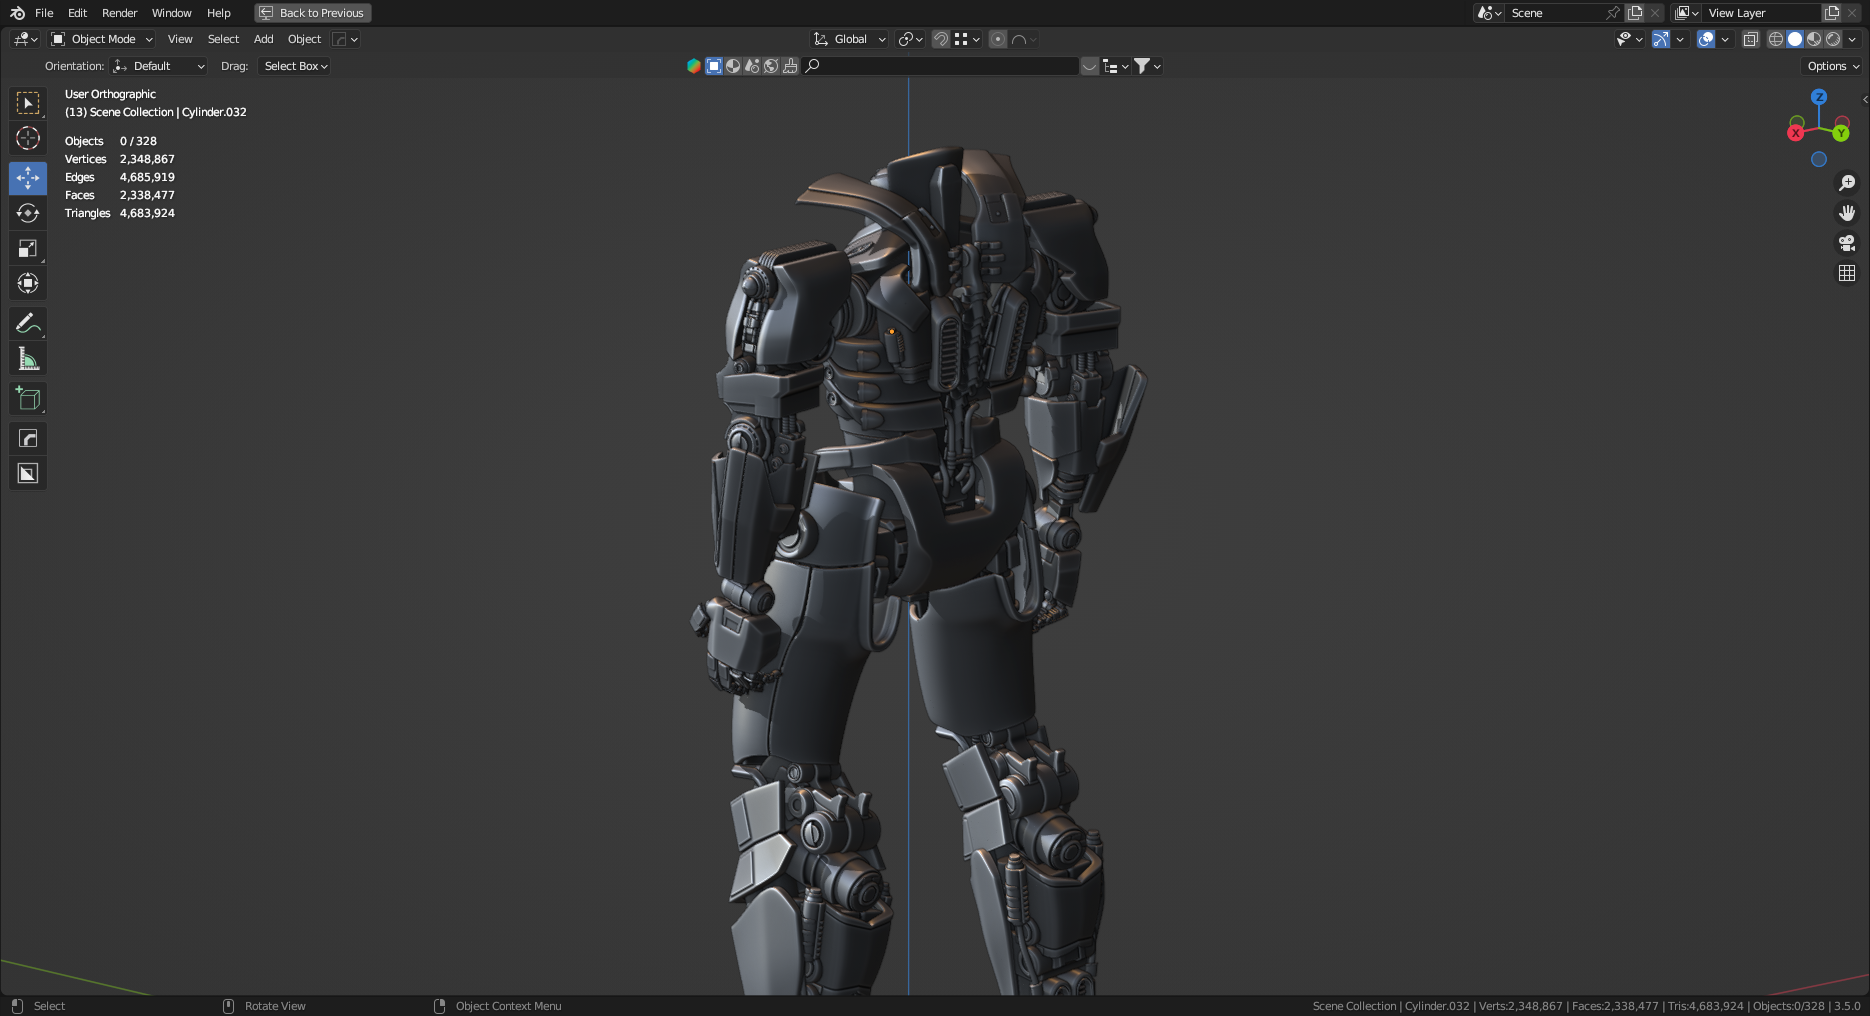The image size is (1870, 1016).
Task: Pin the scene with pin icon
Action: pyautogui.click(x=1612, y=13)
